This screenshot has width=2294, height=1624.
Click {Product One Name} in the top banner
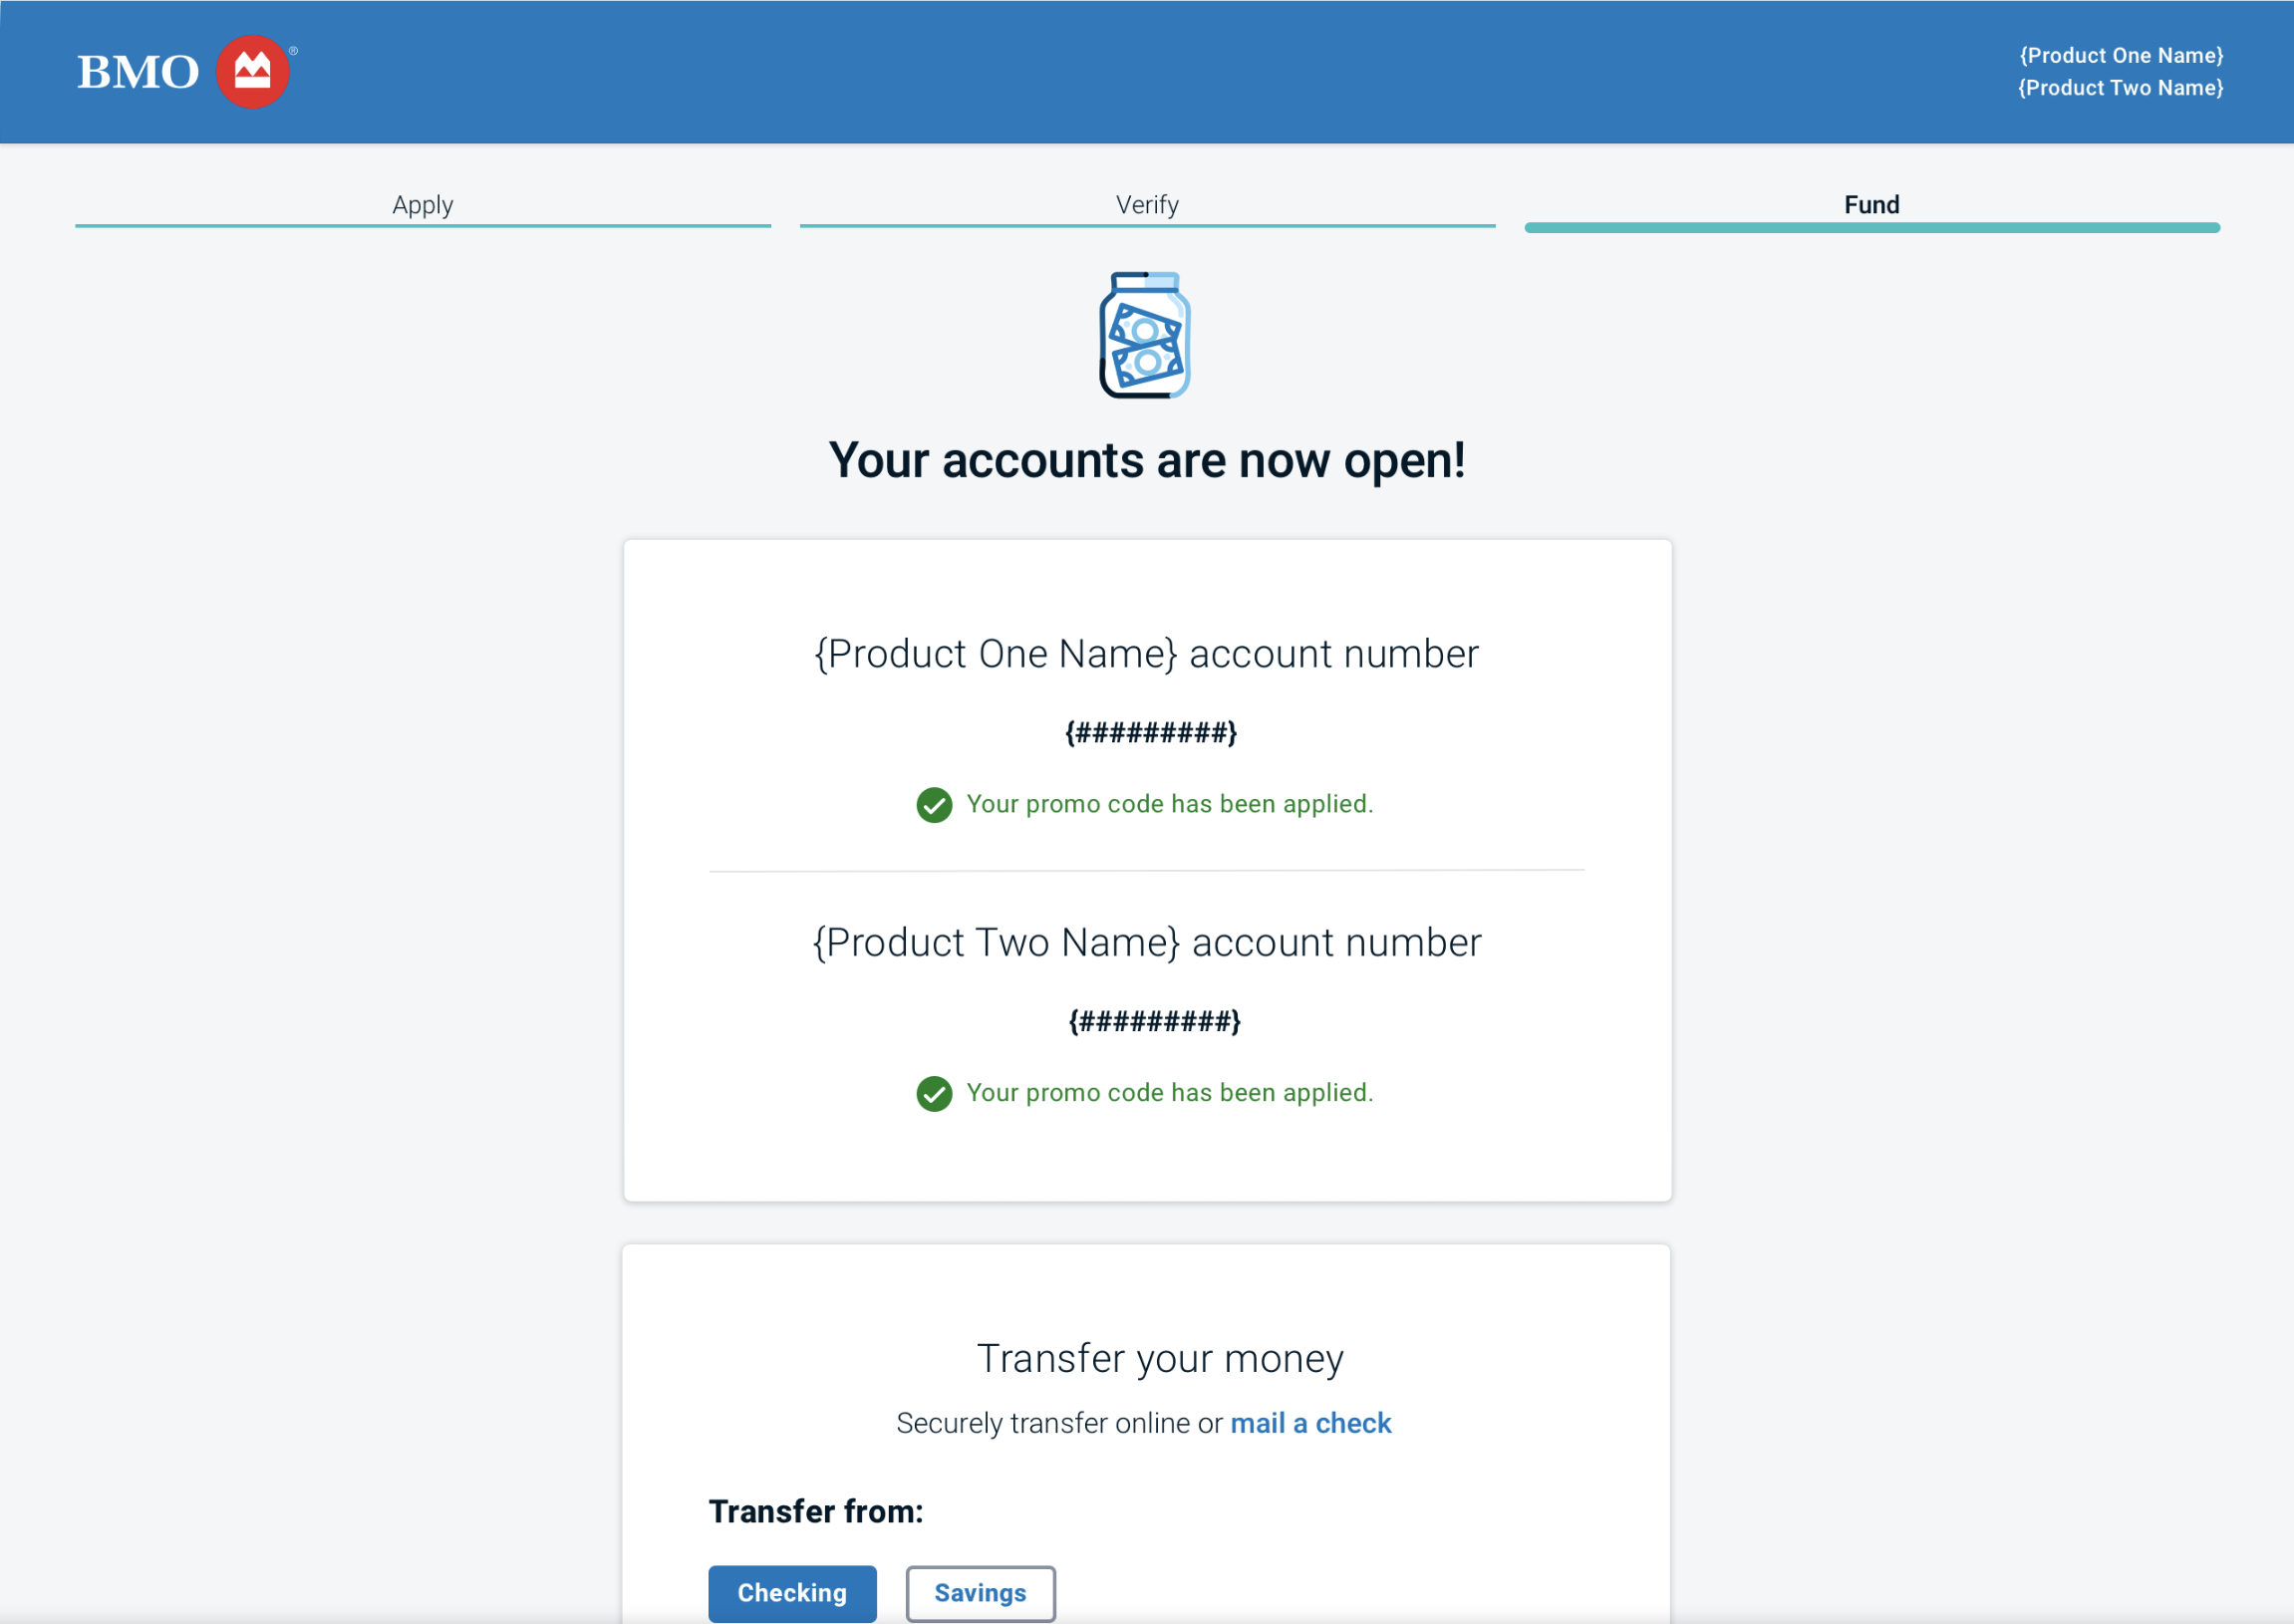click(x=2122, y=56)
